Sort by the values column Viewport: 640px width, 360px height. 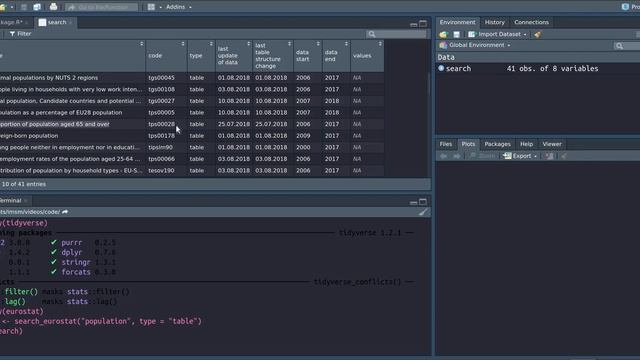[x=380, y=44]
